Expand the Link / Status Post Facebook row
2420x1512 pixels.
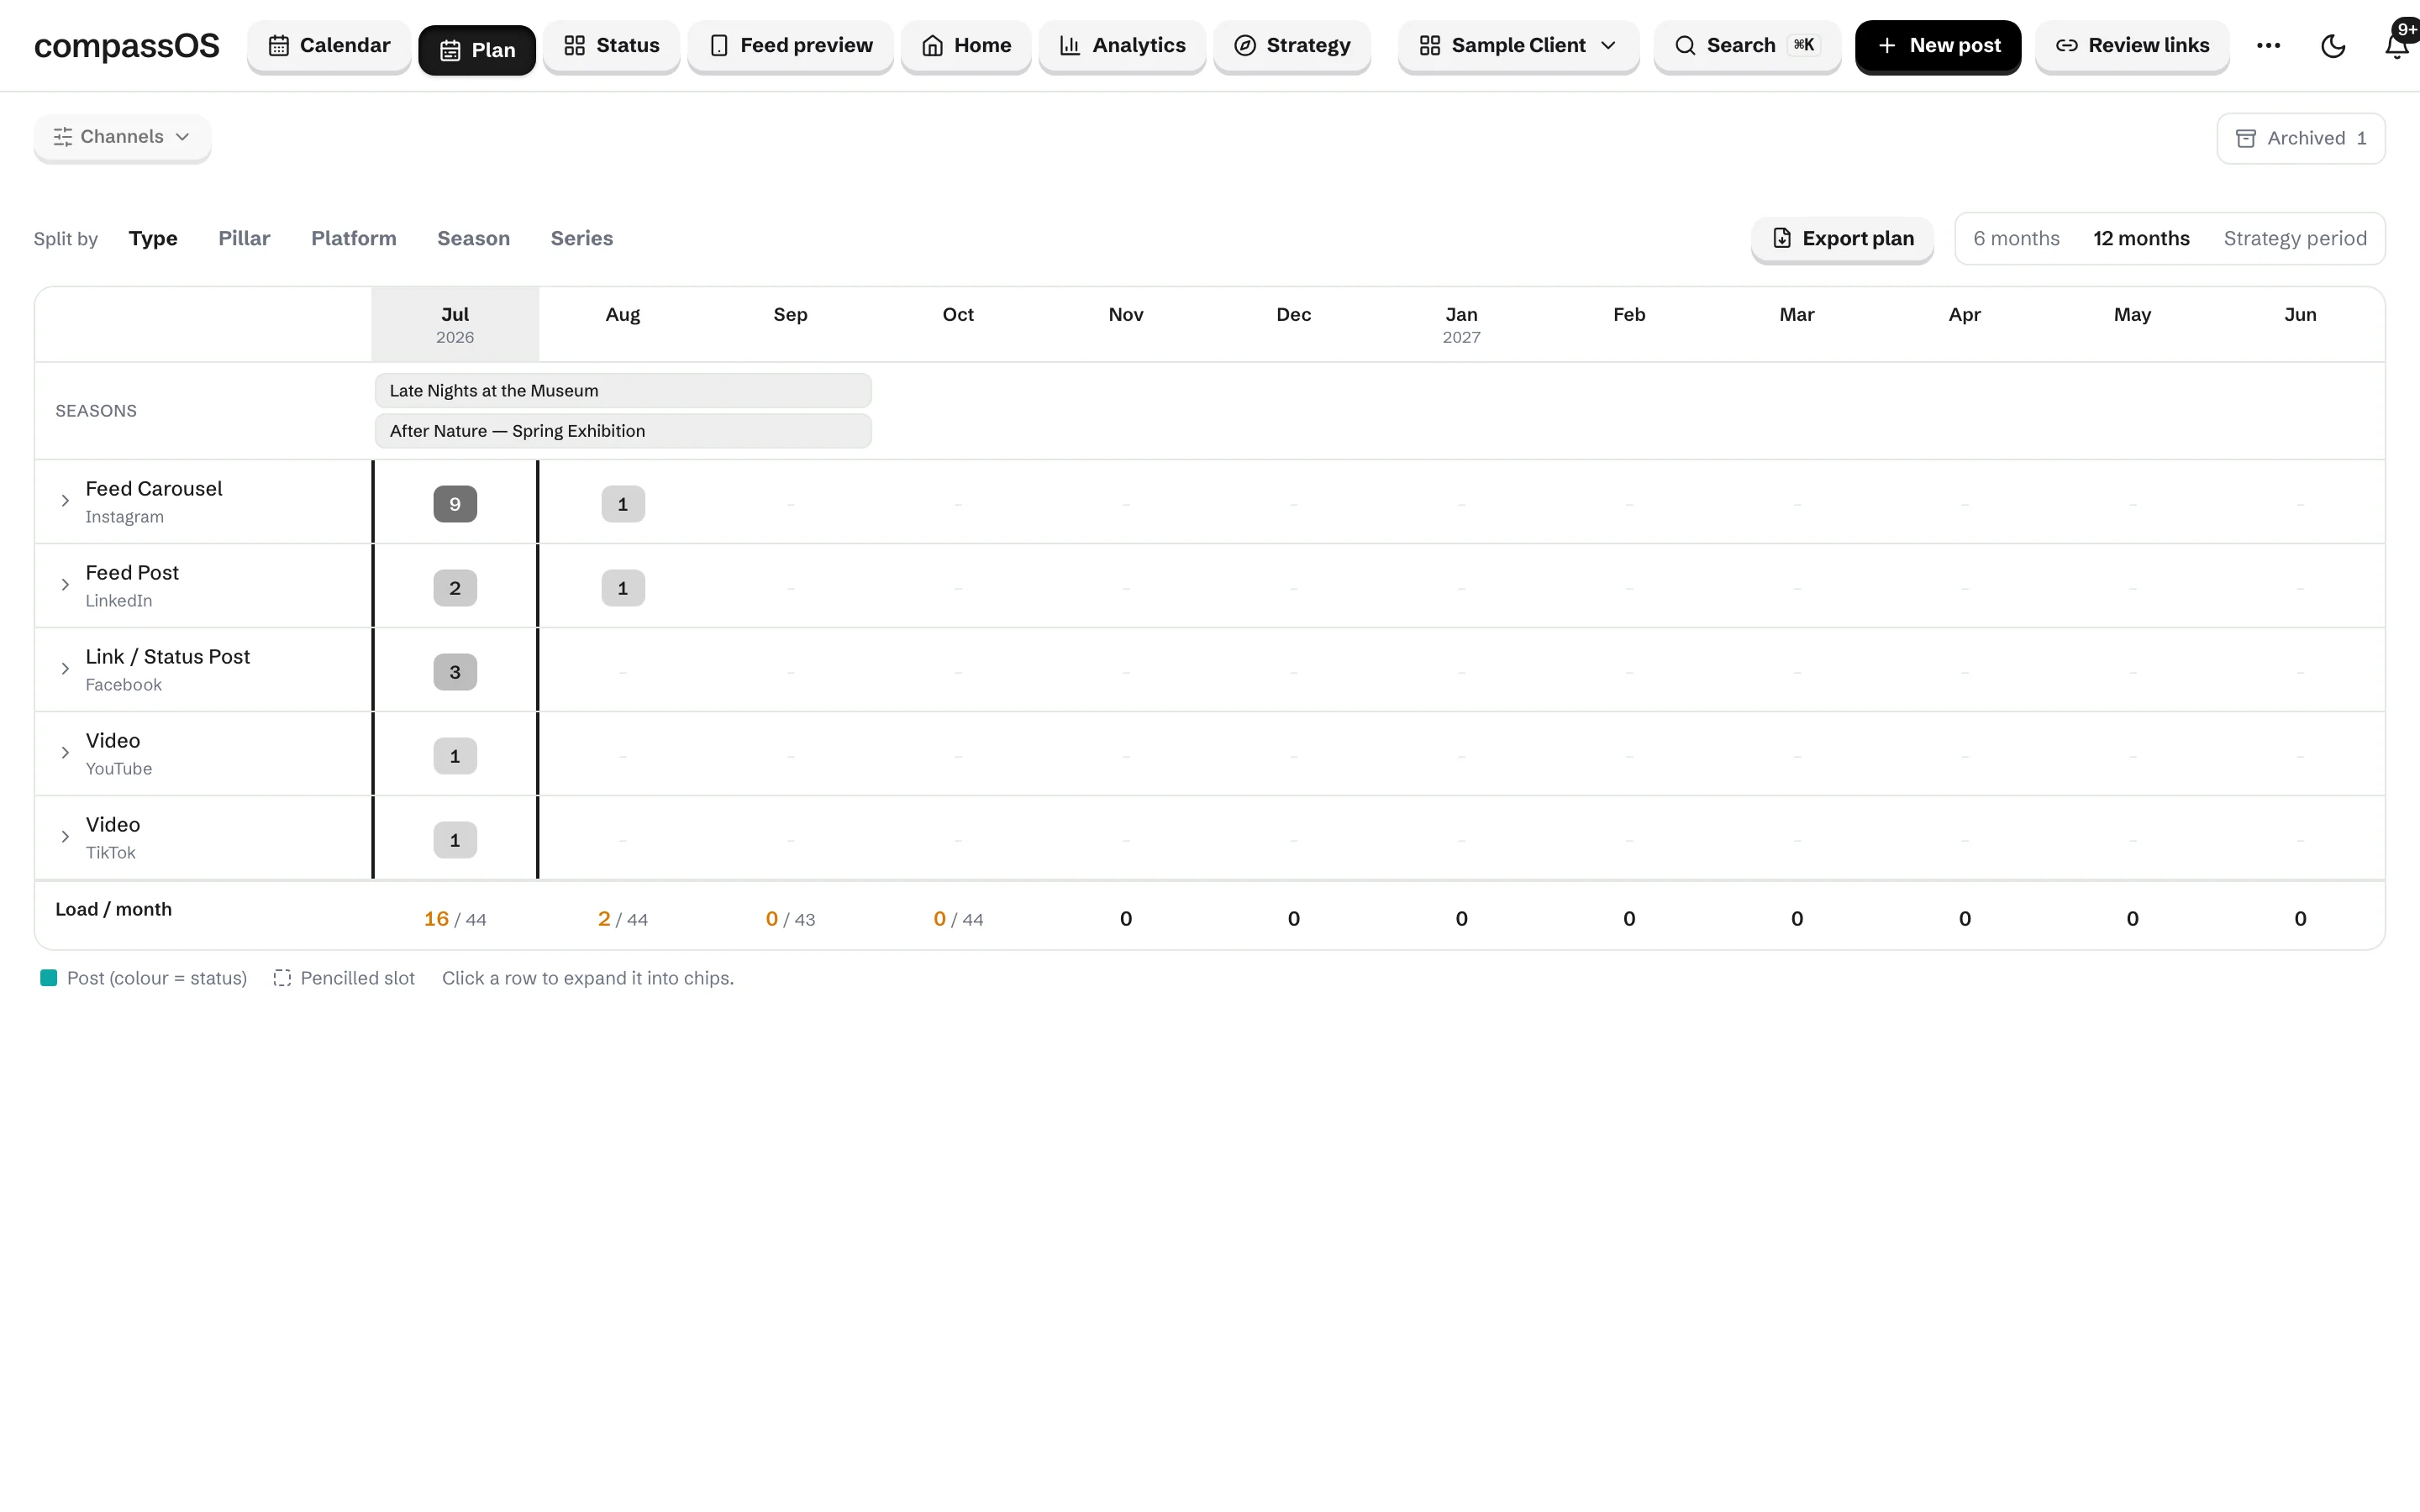tap(65, 669)
